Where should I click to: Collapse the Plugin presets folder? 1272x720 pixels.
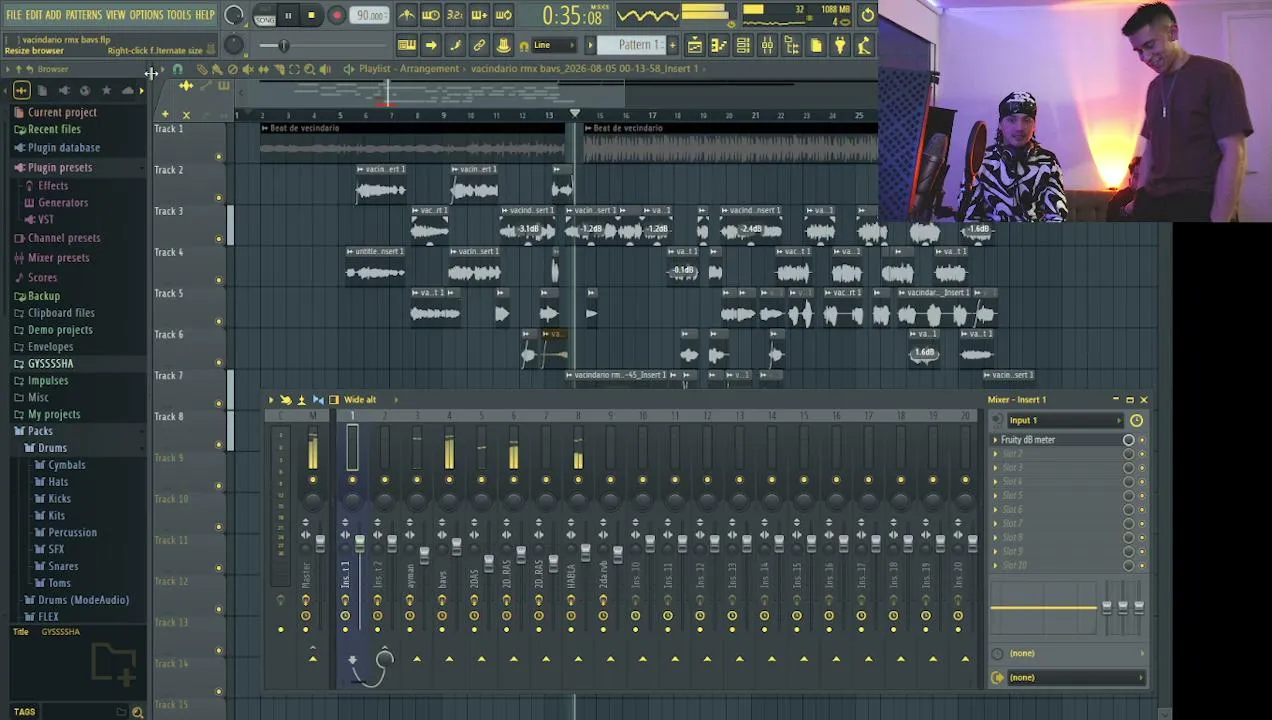(60, 167)
